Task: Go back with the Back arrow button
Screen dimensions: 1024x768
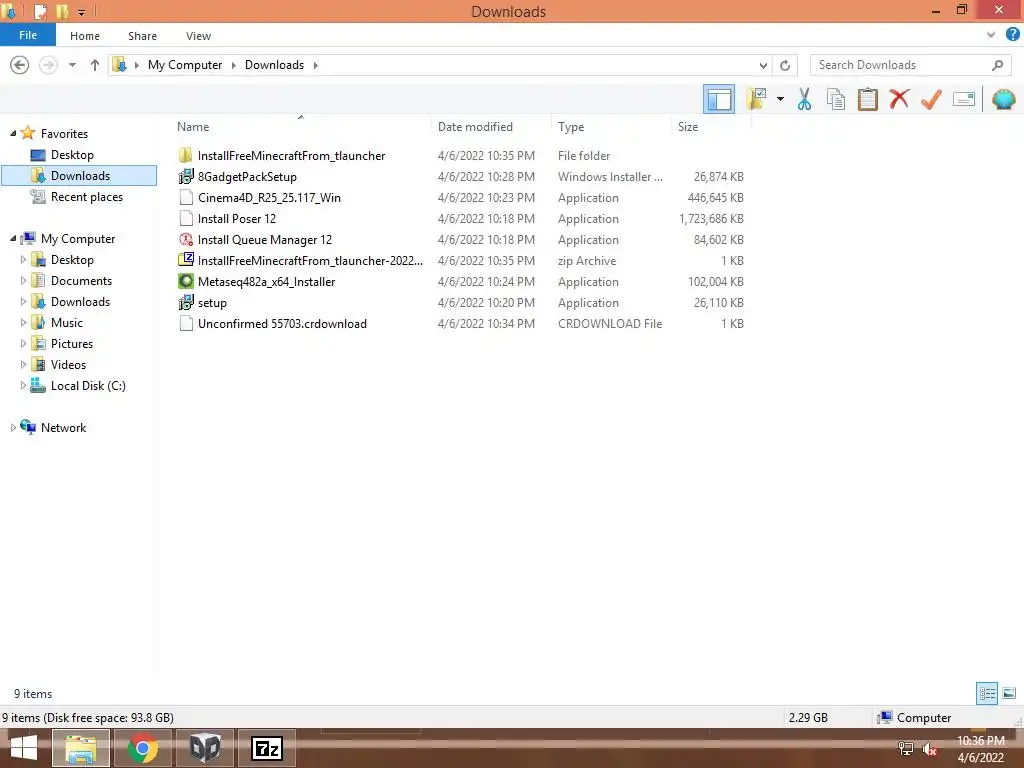Action: [20, 65]
